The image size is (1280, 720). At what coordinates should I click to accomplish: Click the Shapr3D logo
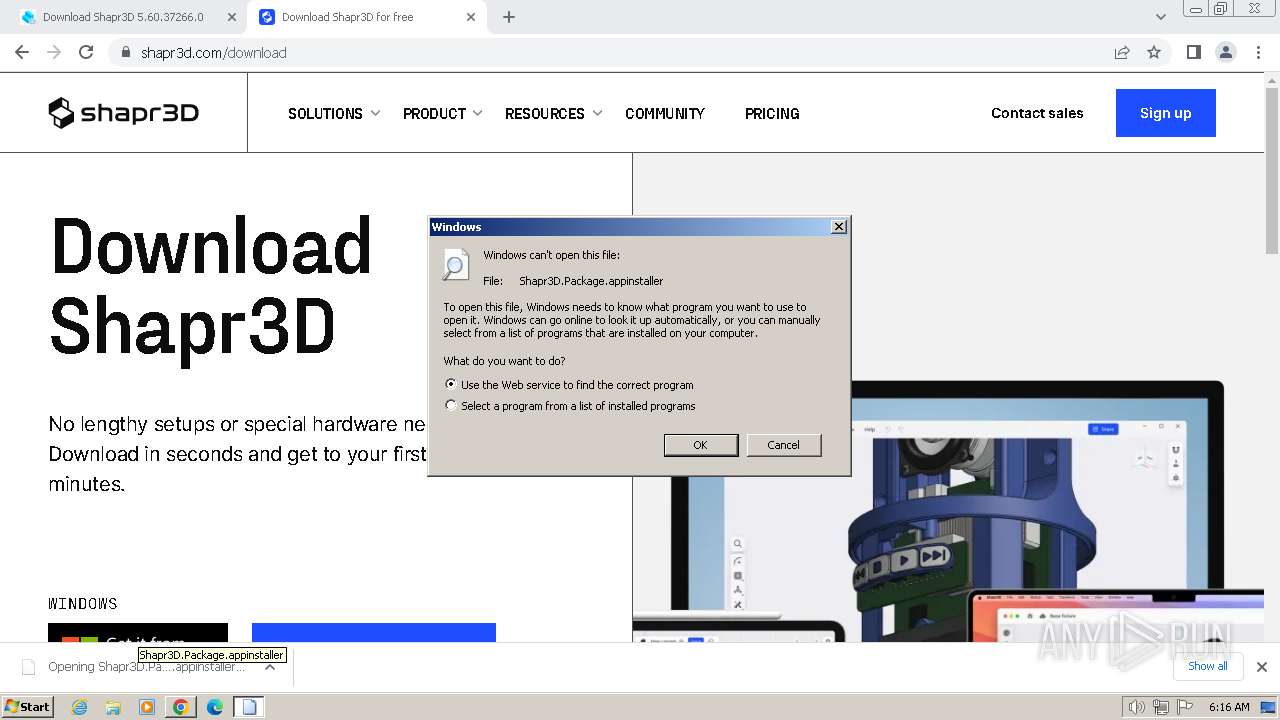coord(124,113)
